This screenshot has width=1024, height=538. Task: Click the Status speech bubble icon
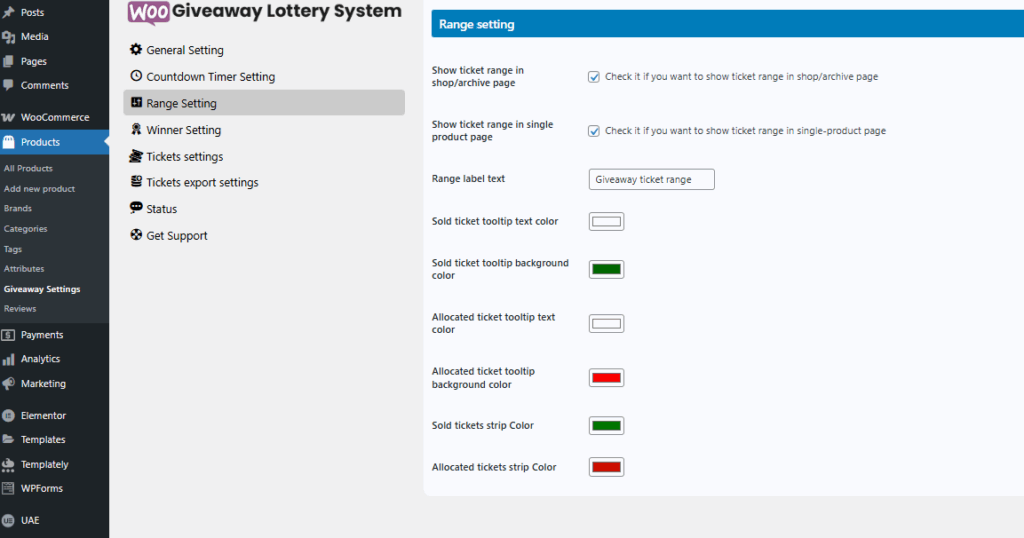coord(136,208)
